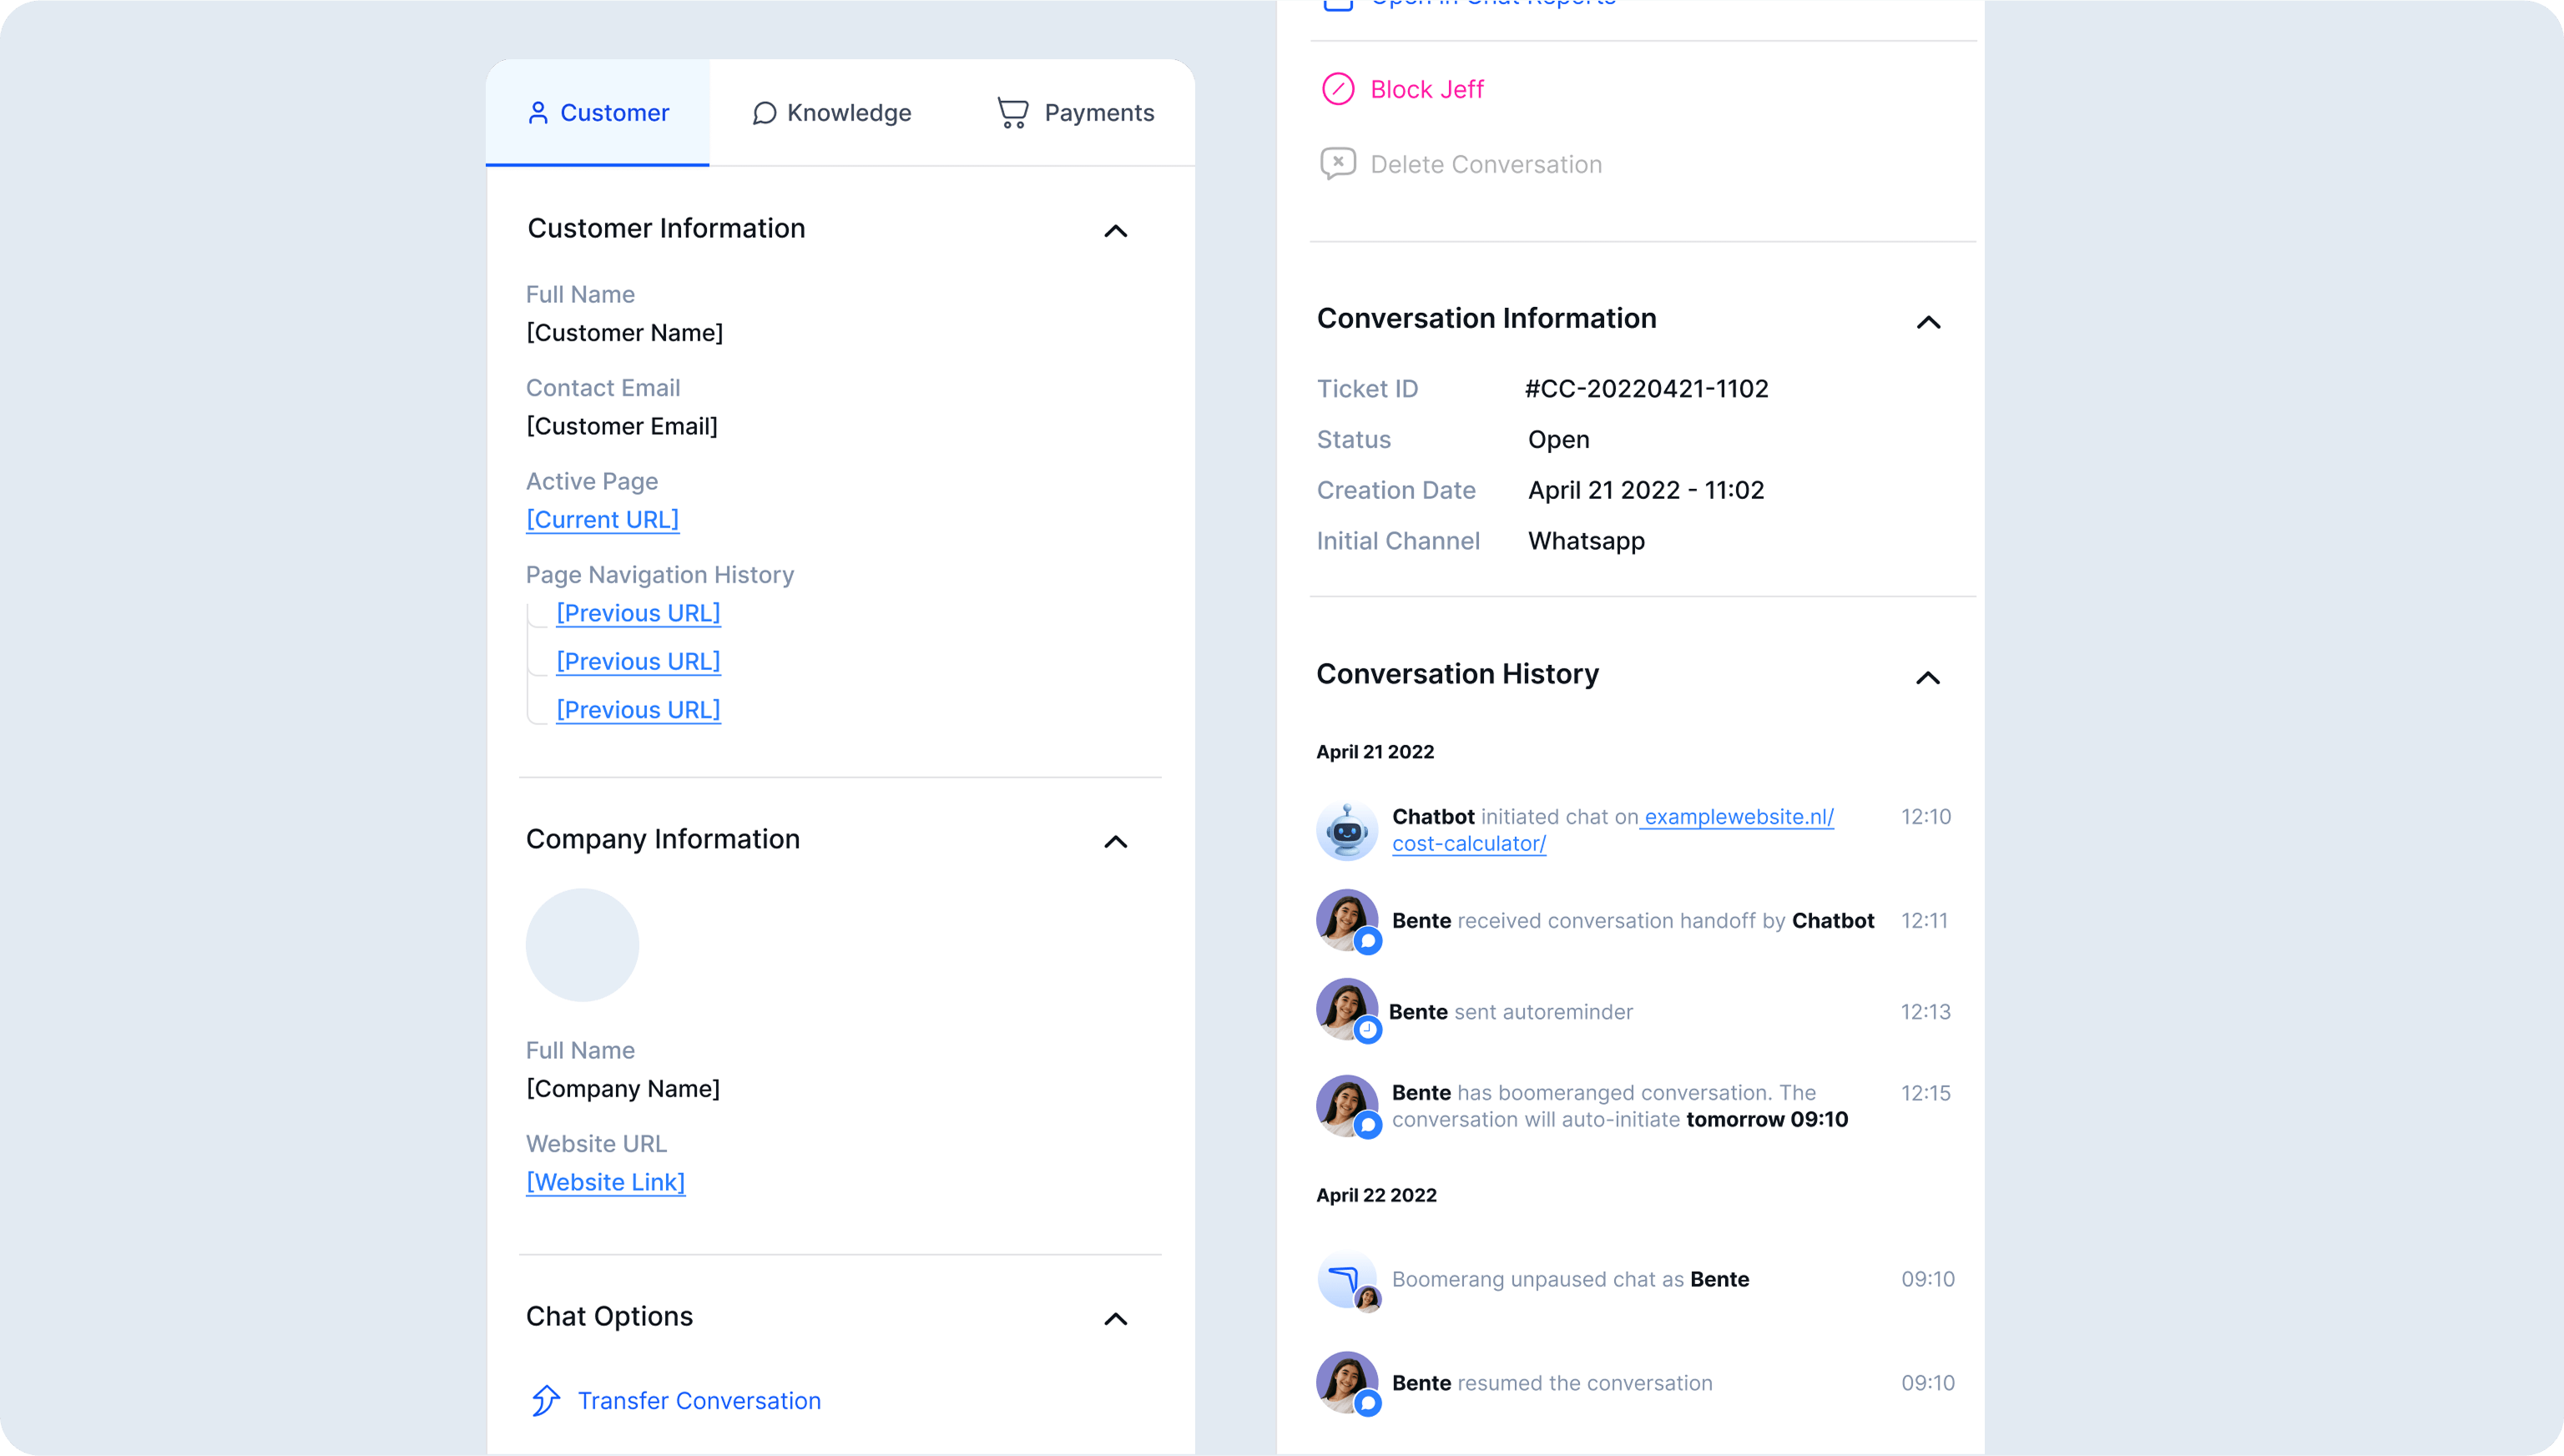The image size is (2564, 1456).
Task: Collapse the Conversation History section
Action: (x=1928, y=678)
